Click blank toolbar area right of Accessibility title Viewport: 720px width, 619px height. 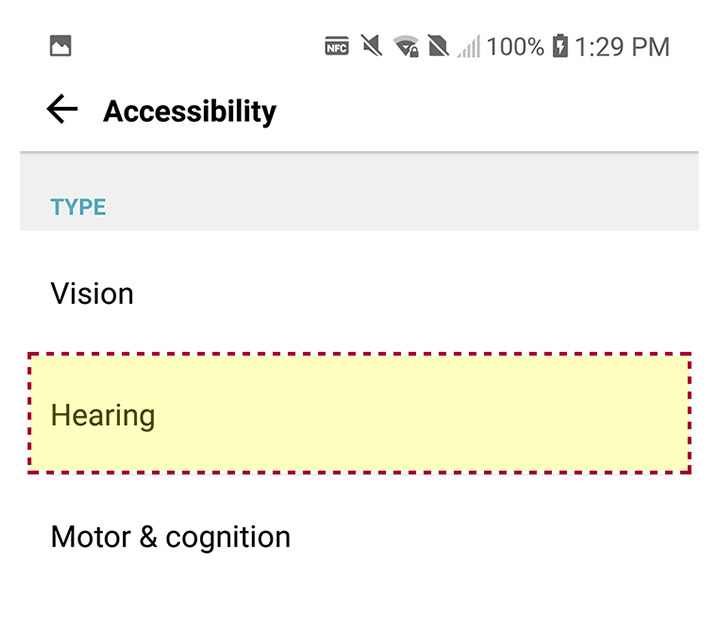pos(480,110)
